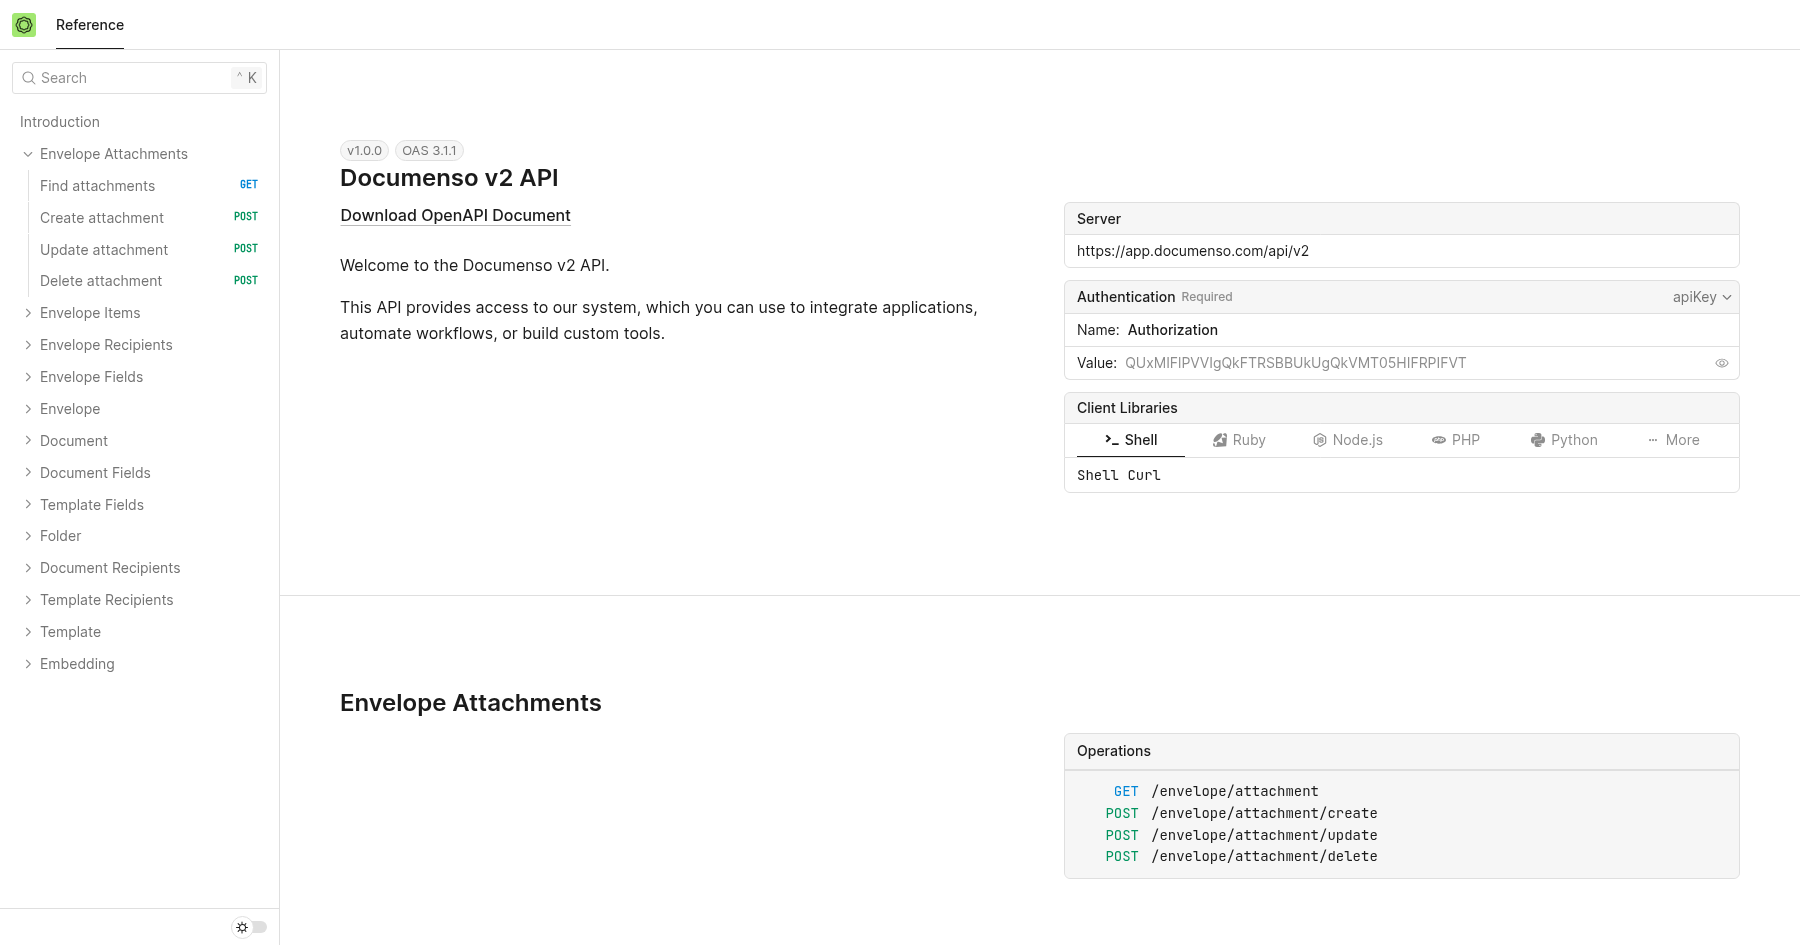Click the More ellipsis icon
The image size is (1800, 945).
(1653, 440)
